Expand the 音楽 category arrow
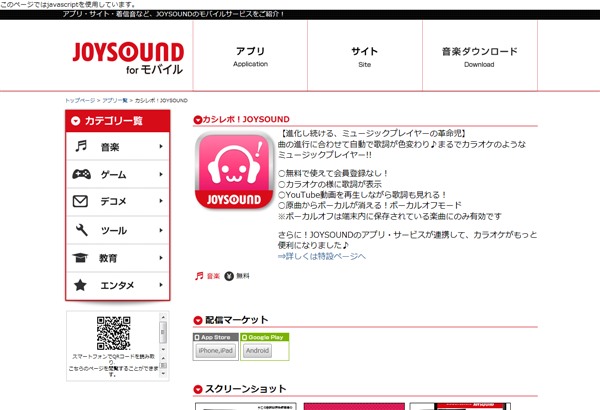600x410 pixels. pos(161,146)
